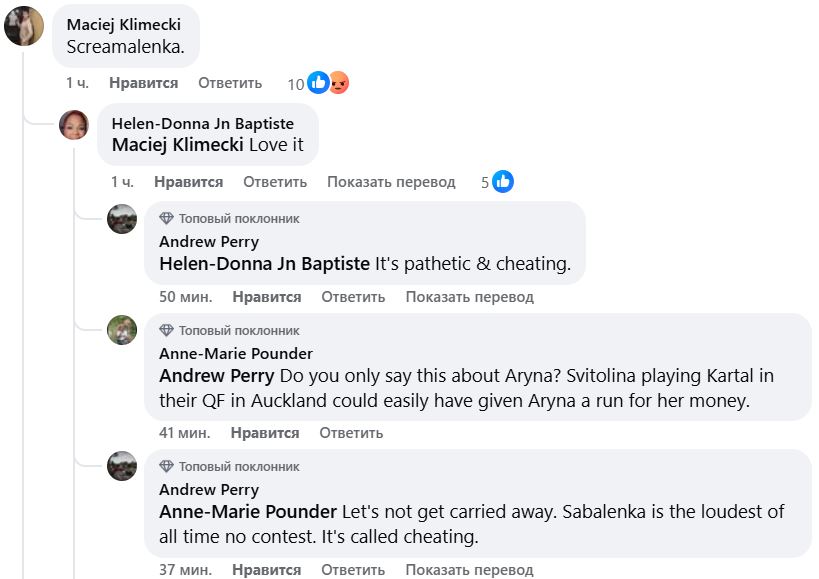The height and width of the screenshot is (579, 819).
Task: Open Anne-Marie Pounder's profile name link
Action: pyautogui.click(x=236, y=353)
